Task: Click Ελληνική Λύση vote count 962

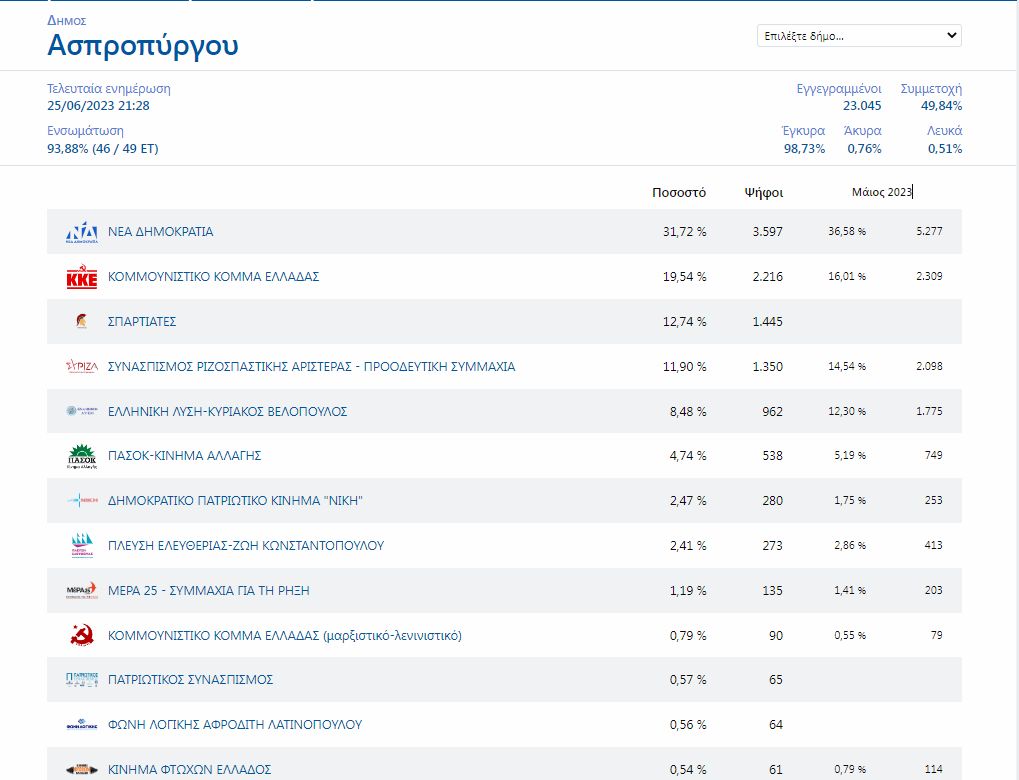Action: coord(773,411)
